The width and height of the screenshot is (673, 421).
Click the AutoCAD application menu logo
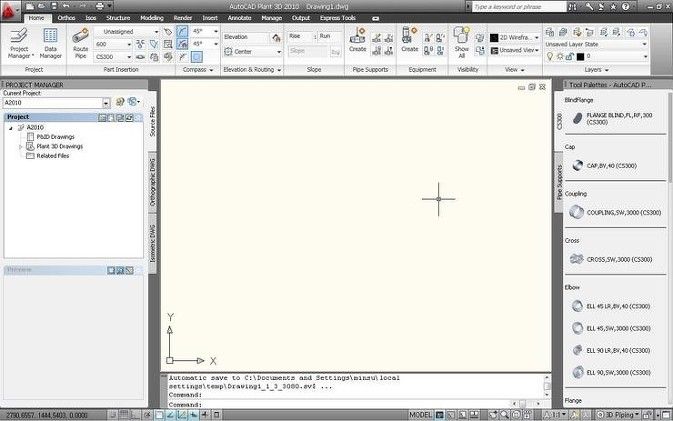tap(9, 10)
